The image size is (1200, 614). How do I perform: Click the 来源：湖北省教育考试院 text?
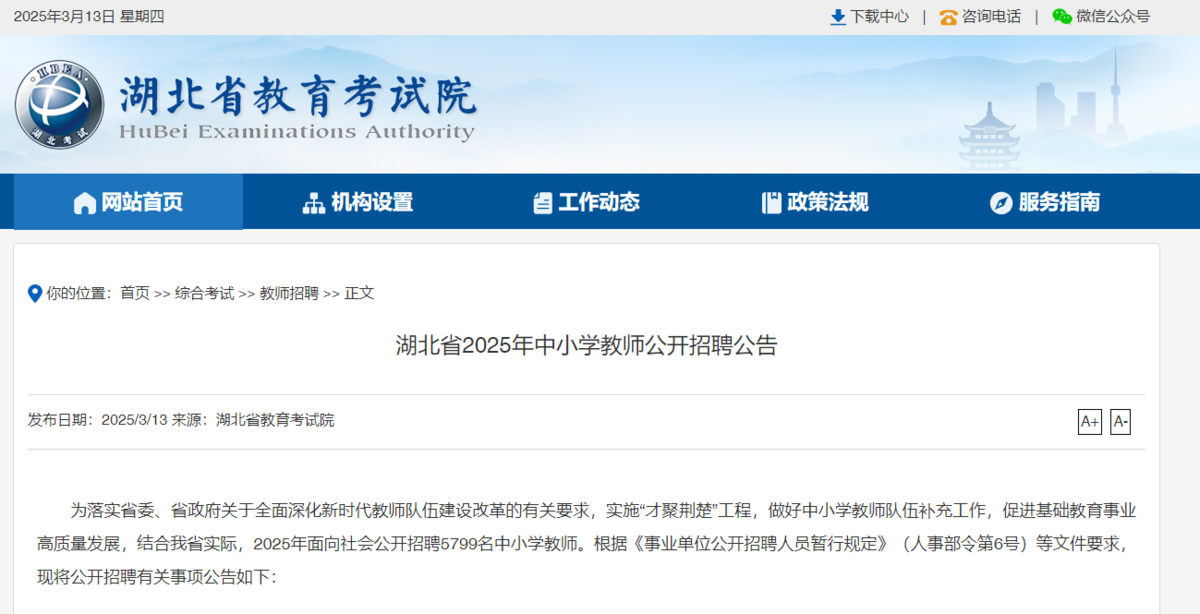click(x=253, y=420)
